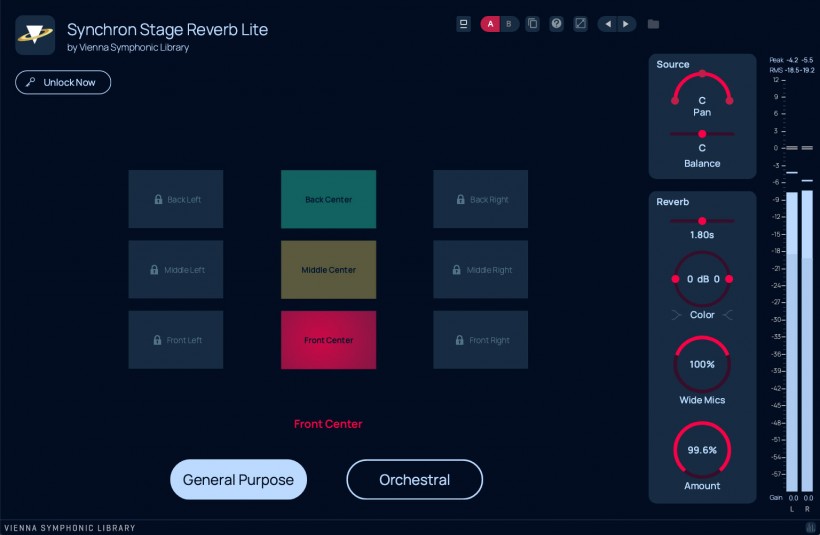Click the Pan knob left end handle
Screen dimensions: 820x535
(675, 100)
